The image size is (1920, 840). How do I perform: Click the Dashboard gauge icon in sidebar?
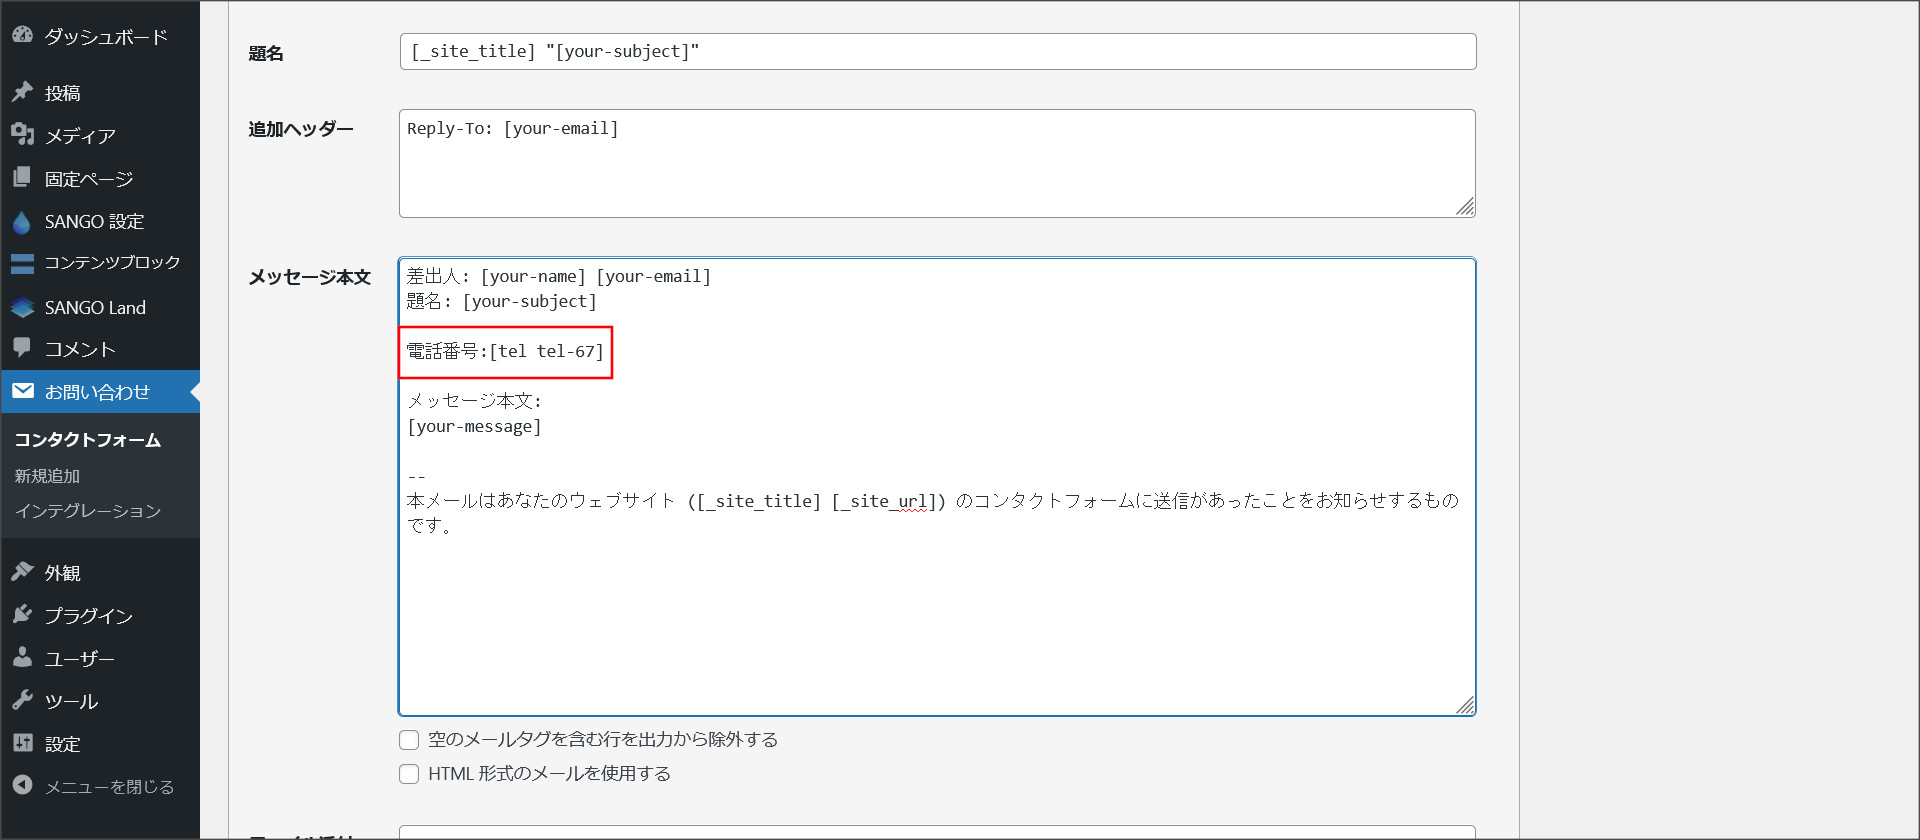(x=22, y=36)
